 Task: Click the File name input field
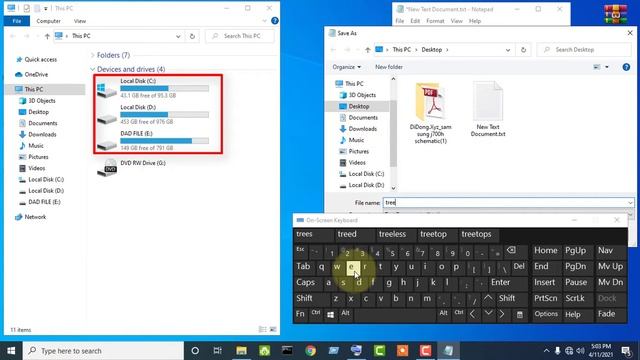pyautogui.click(x=504, y=202)
